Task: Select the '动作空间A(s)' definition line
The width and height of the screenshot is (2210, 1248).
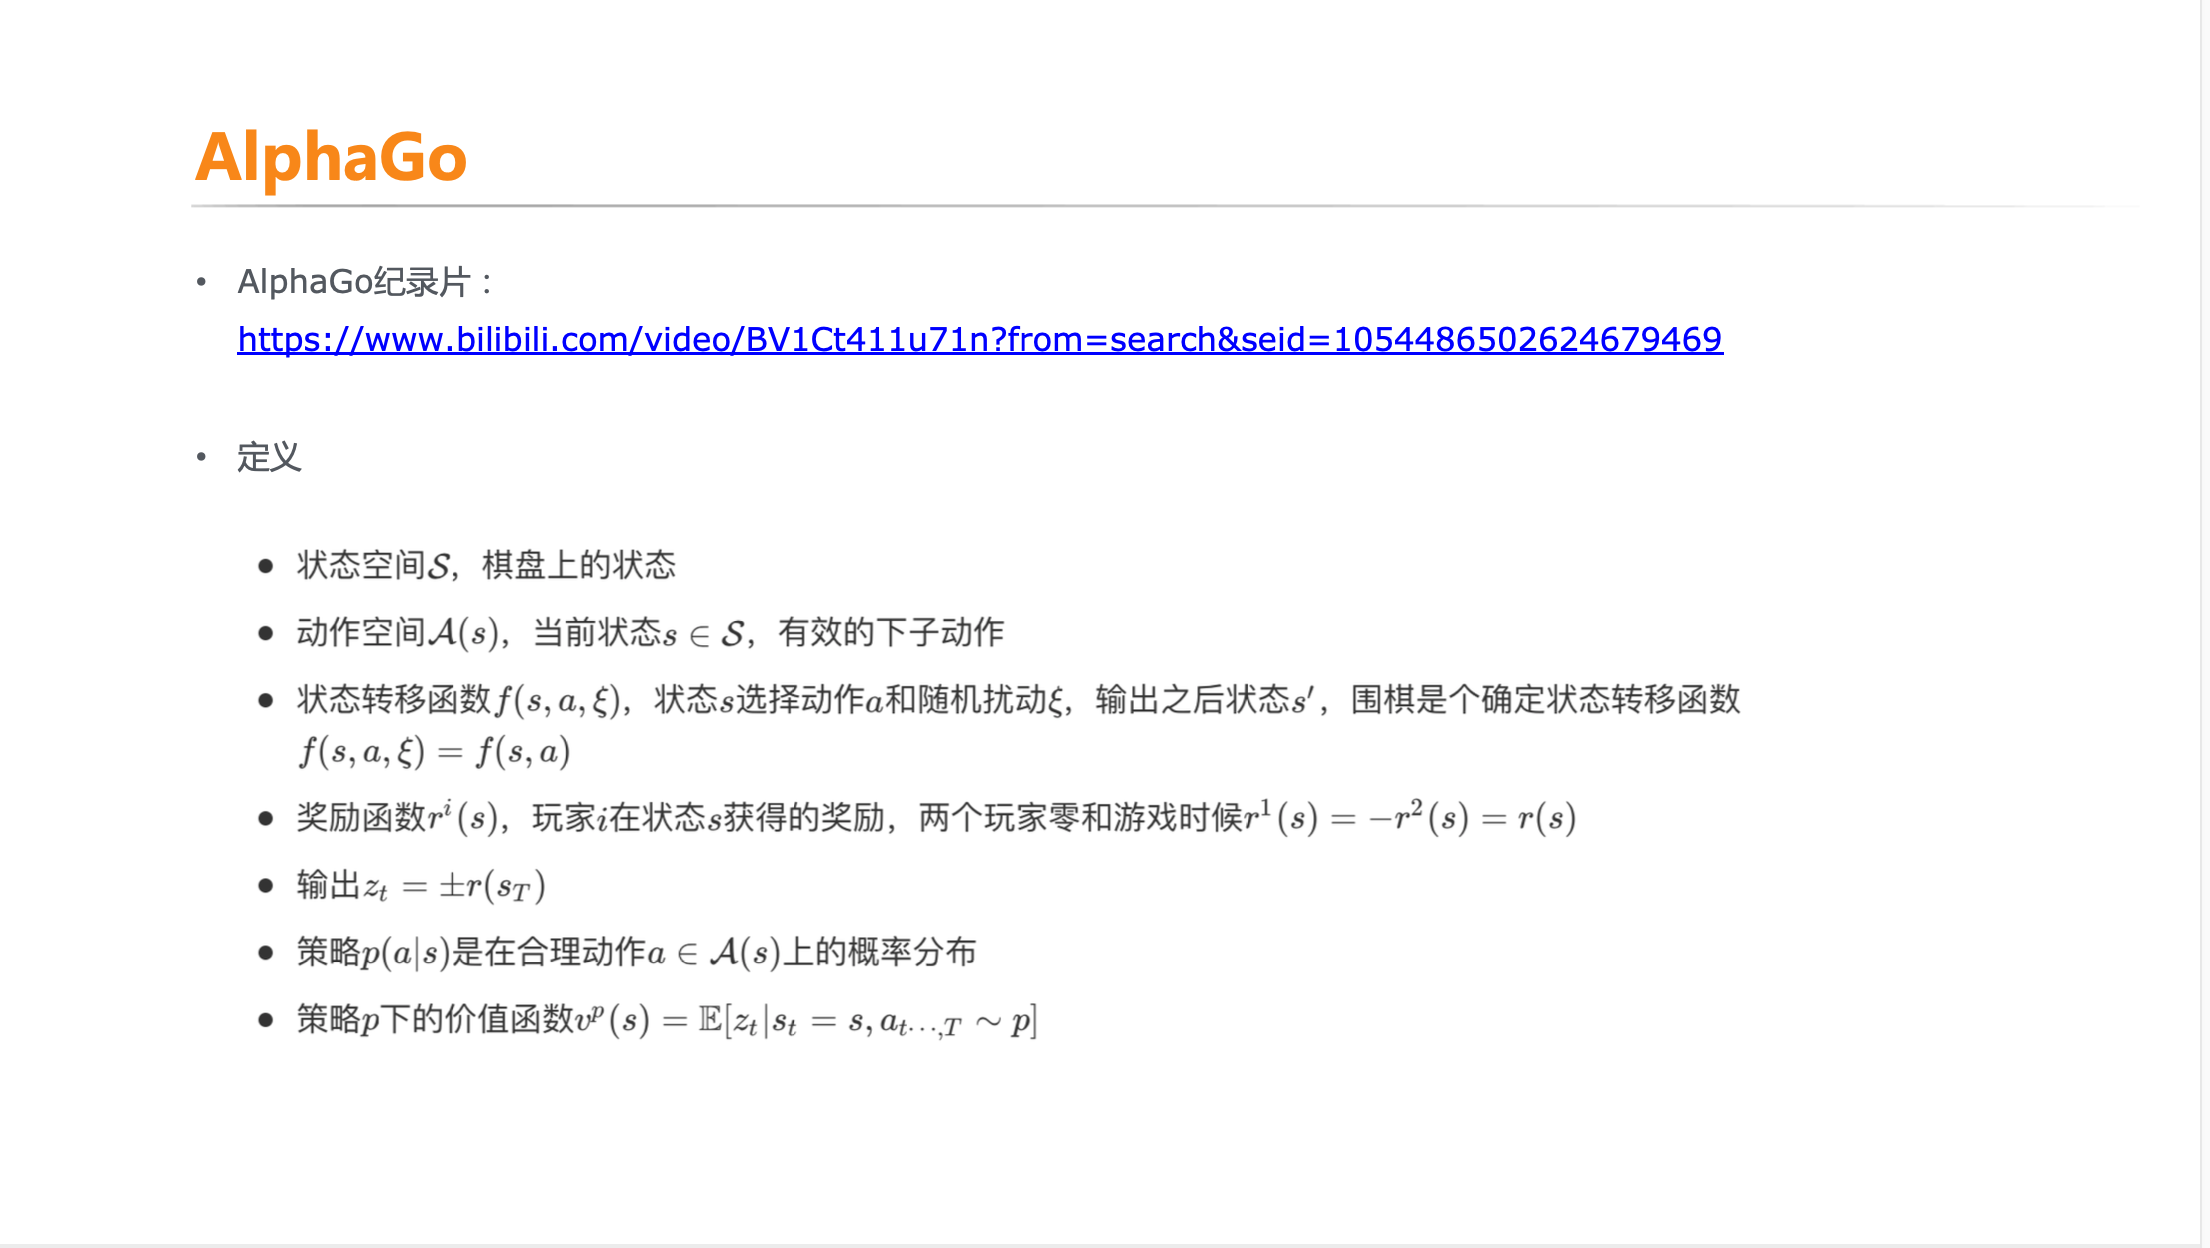Action: (650, 632)
